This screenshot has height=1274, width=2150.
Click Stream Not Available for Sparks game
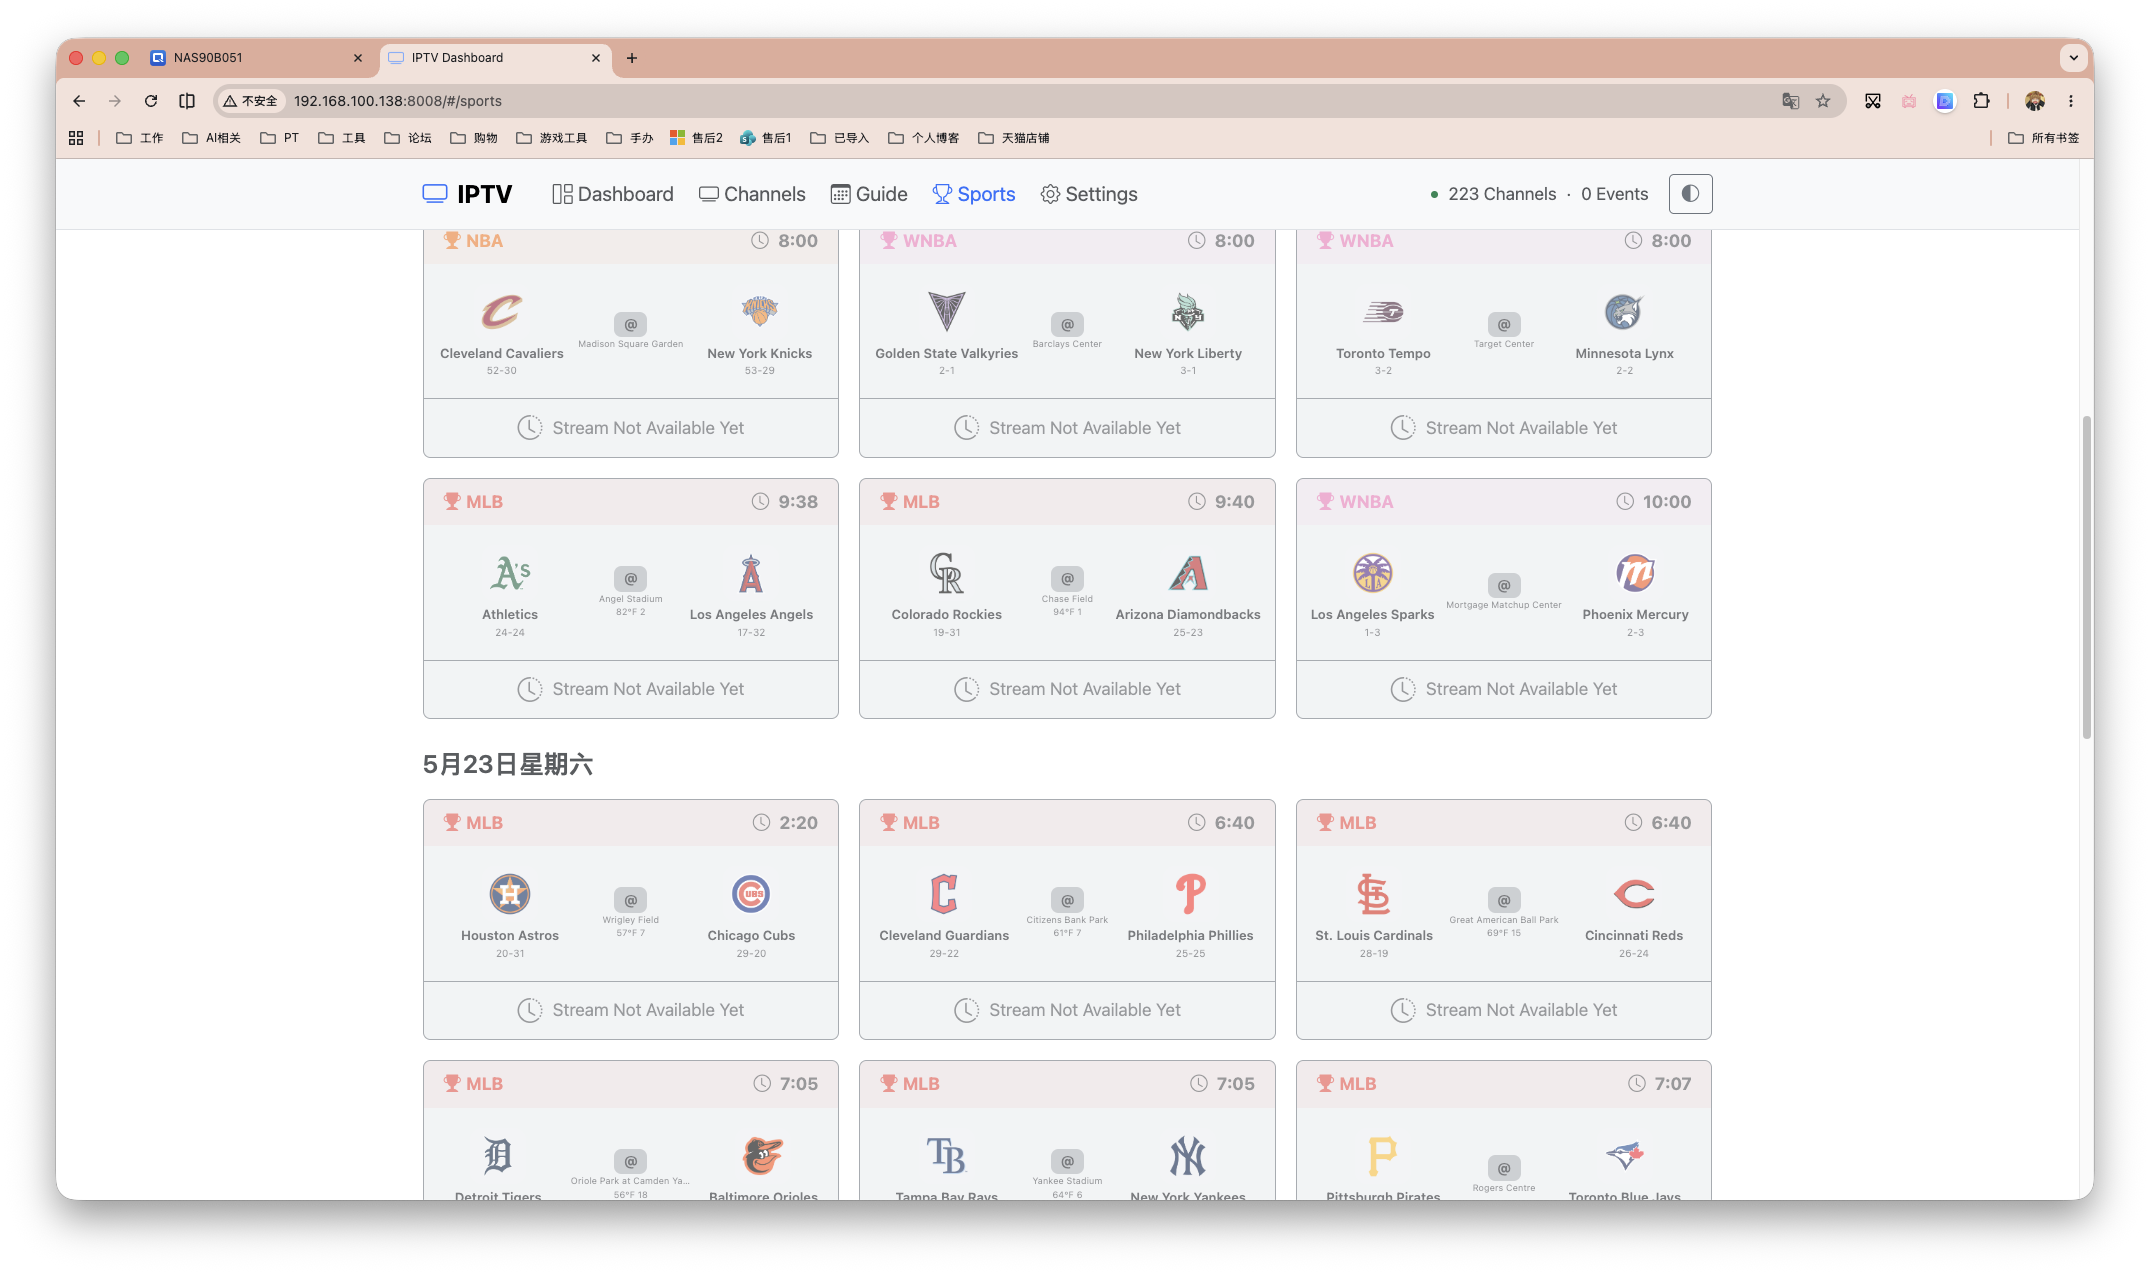[x=1504, y=689]
